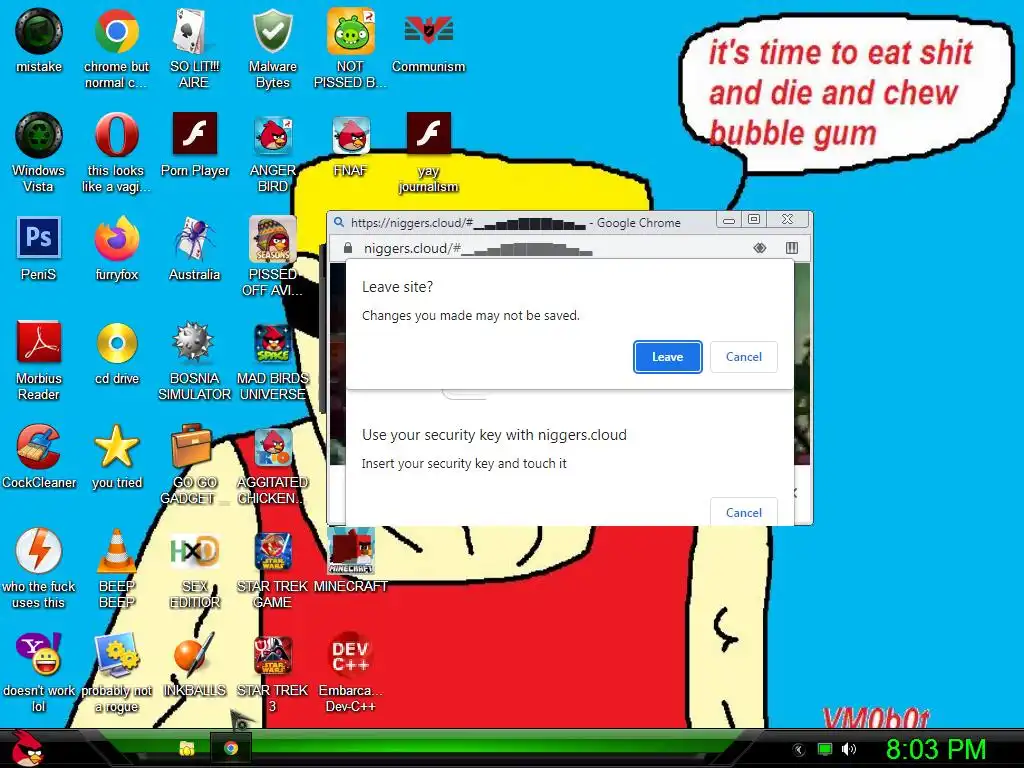Open the 'cd drive' disc icon

(x=116, y=342)
